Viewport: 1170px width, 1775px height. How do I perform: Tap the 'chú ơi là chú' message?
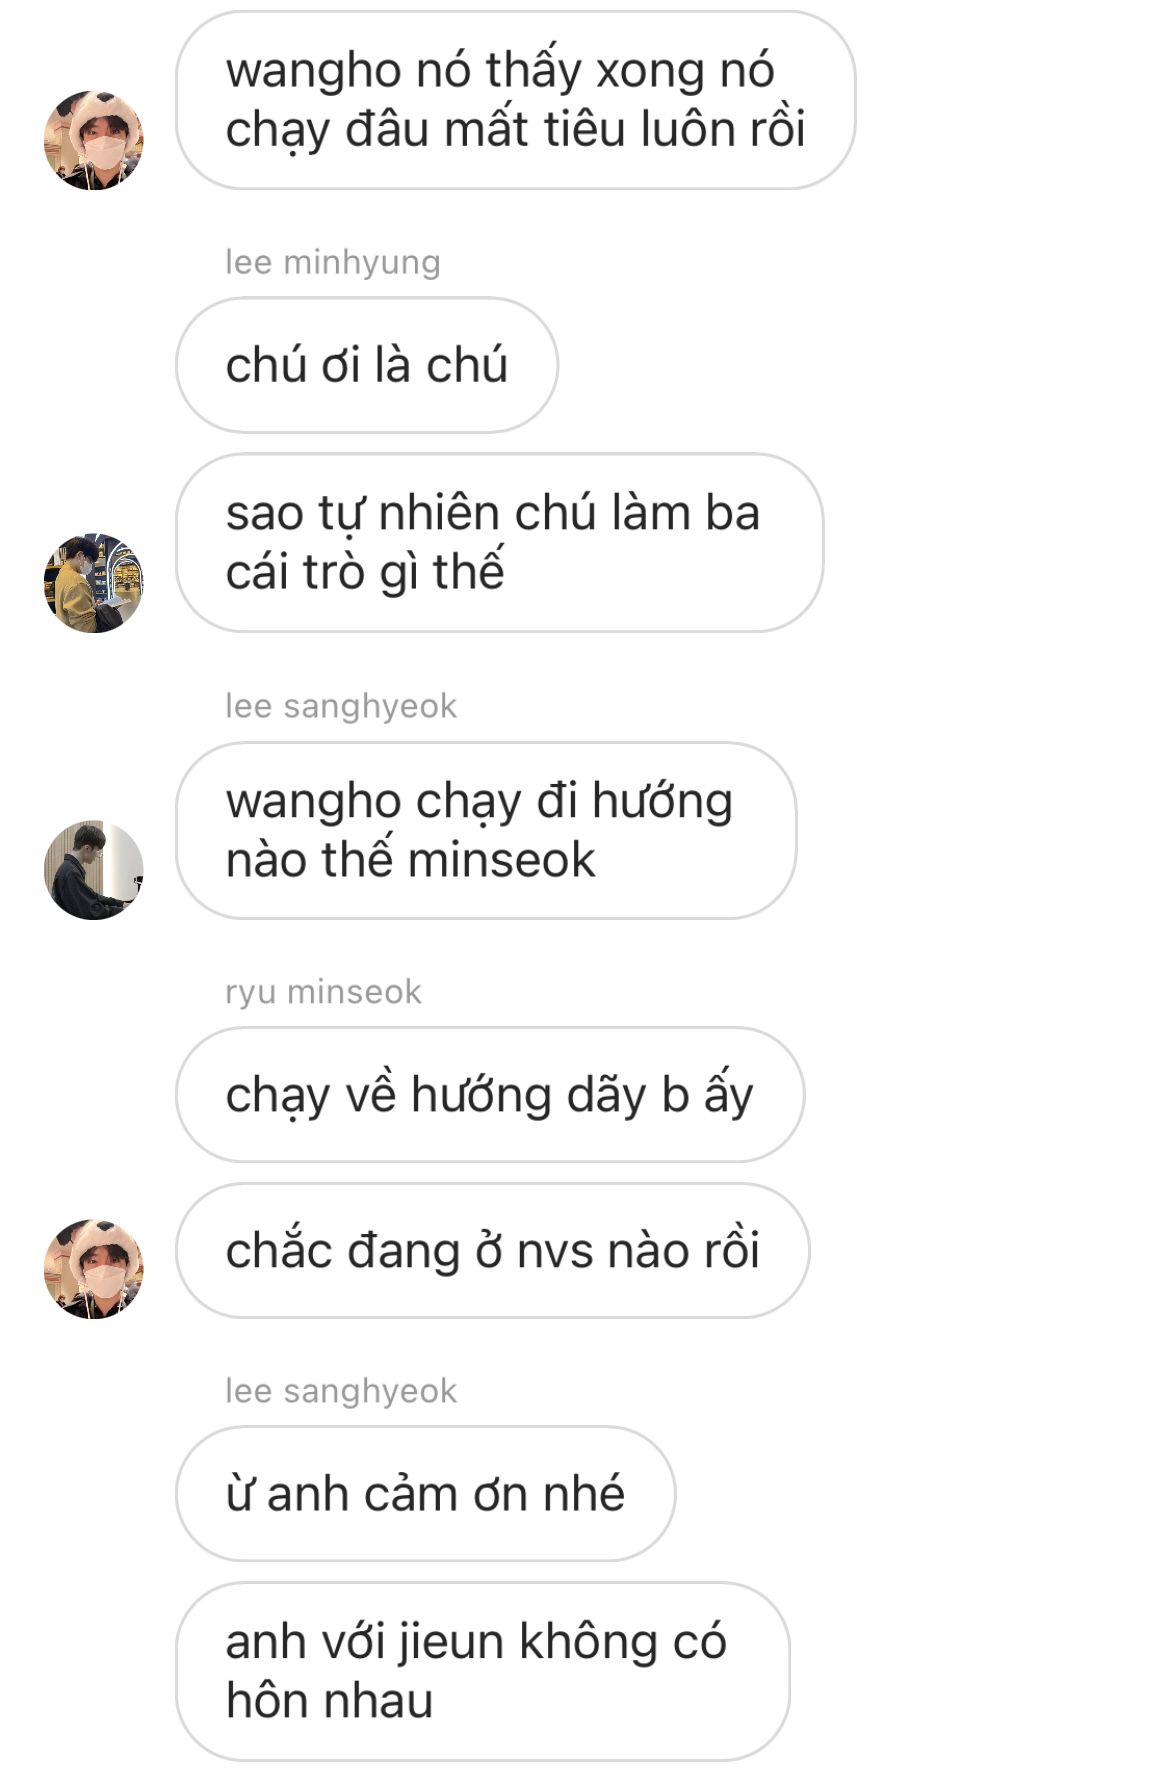click(x=367, y=365)
